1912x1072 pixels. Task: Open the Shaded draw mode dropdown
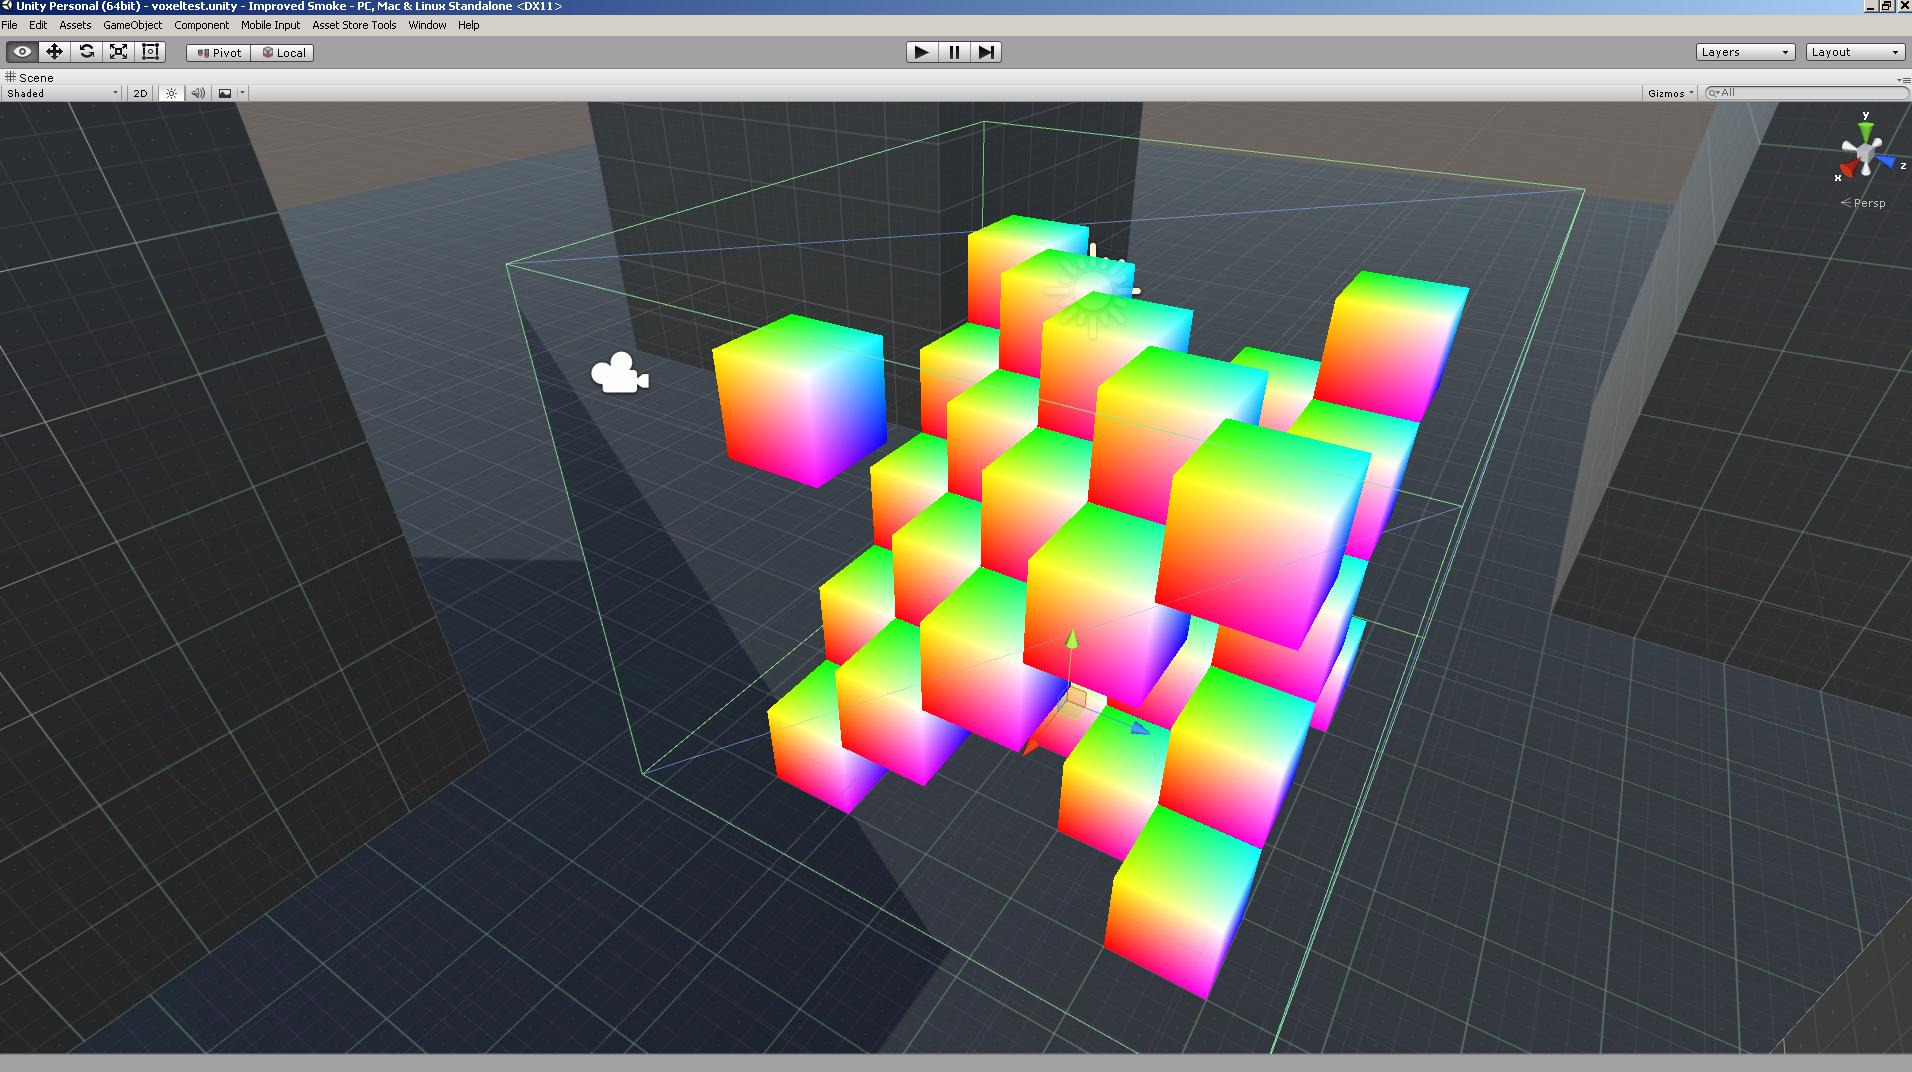60,92
